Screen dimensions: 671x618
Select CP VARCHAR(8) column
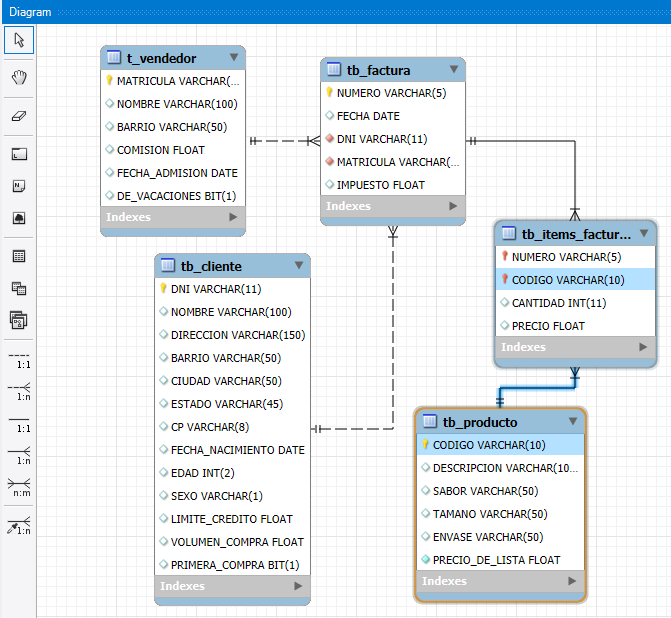pos(232,427)
